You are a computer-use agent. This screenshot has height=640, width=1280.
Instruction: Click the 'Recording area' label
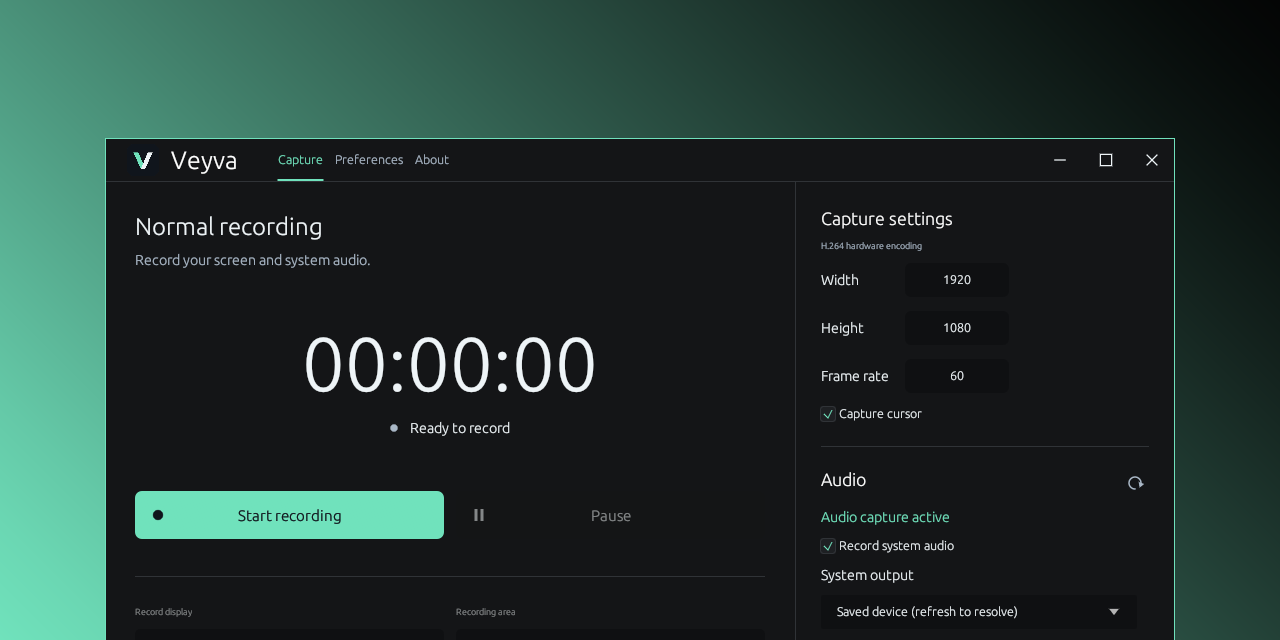coord(485,612)
